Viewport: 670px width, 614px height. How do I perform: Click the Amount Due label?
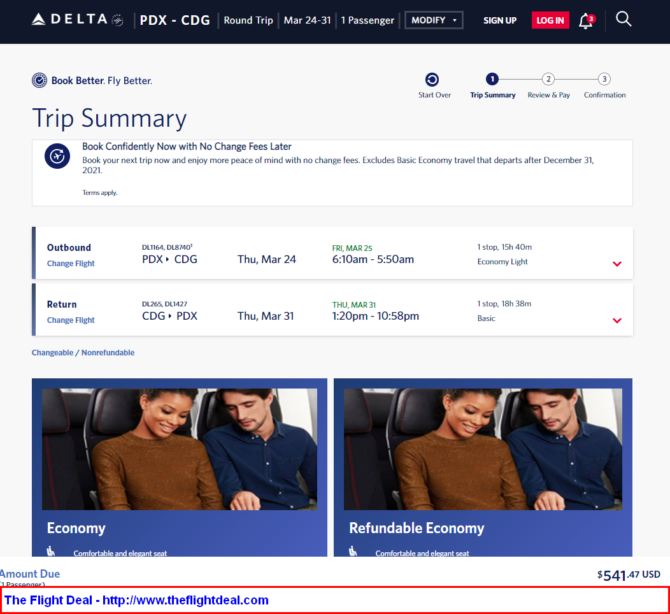30,574
